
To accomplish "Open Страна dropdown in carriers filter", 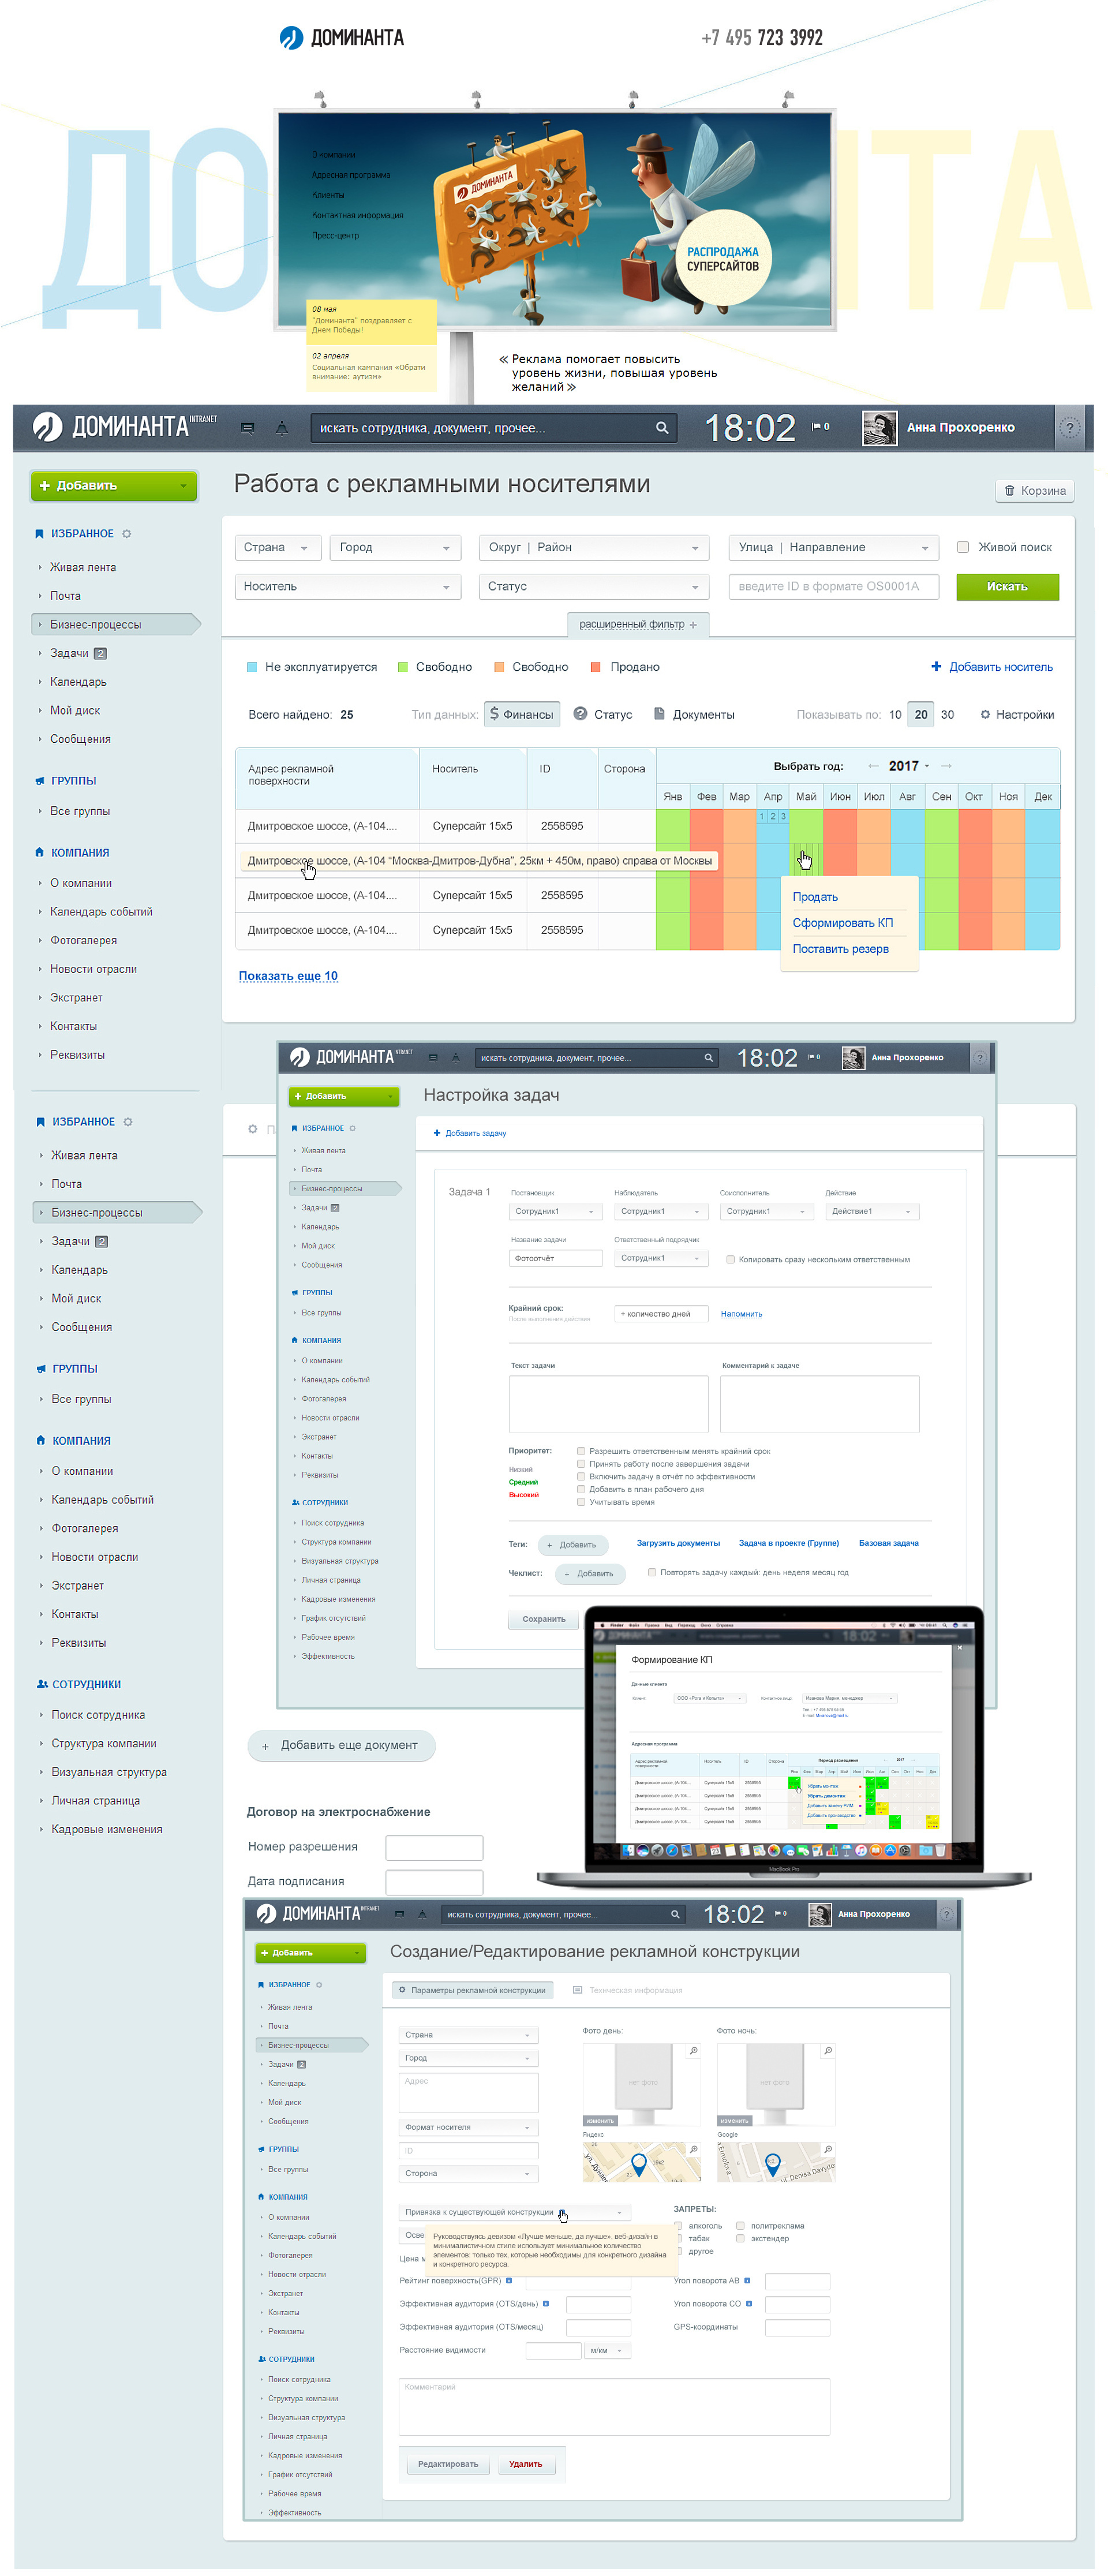I will click(x=277, y=548).
